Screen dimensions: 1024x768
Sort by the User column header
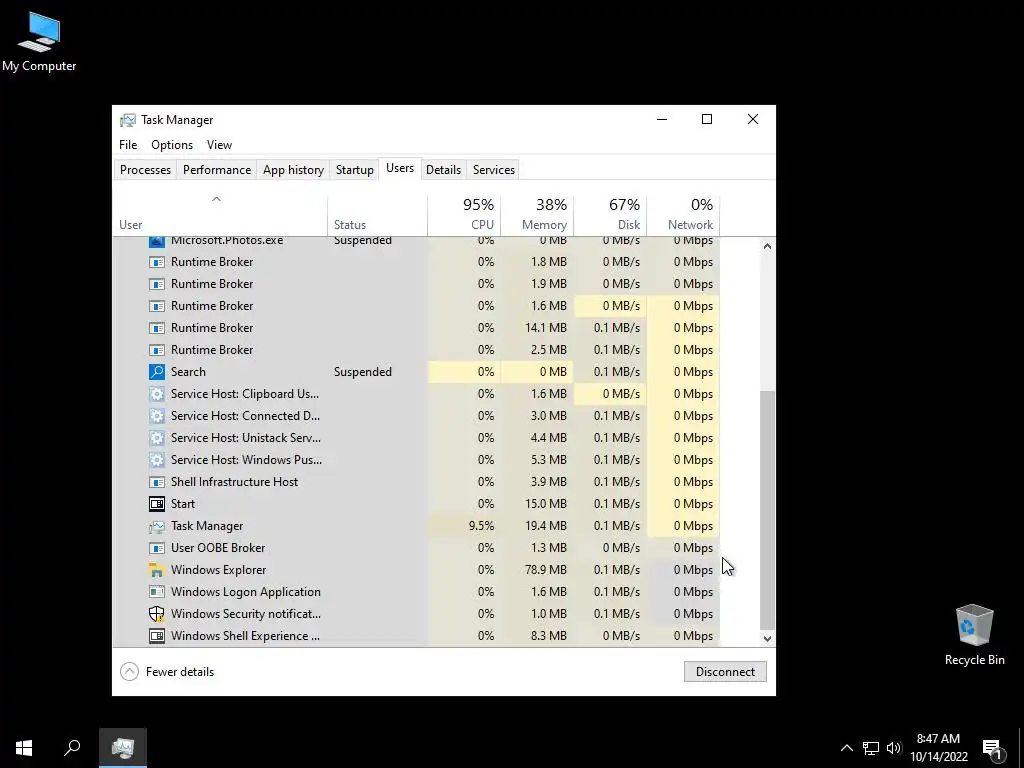[220, 215]
